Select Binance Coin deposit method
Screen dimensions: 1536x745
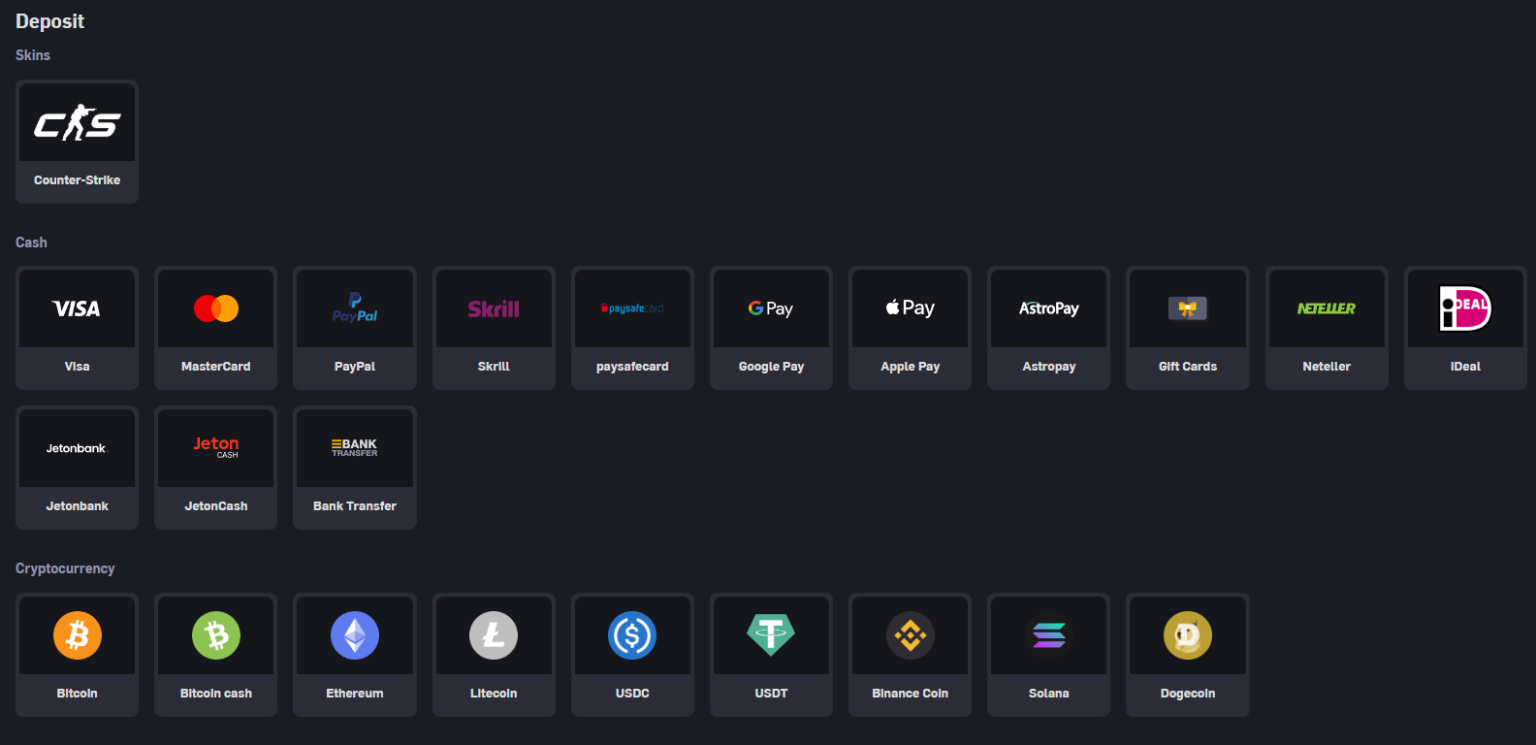coord(910,655)
